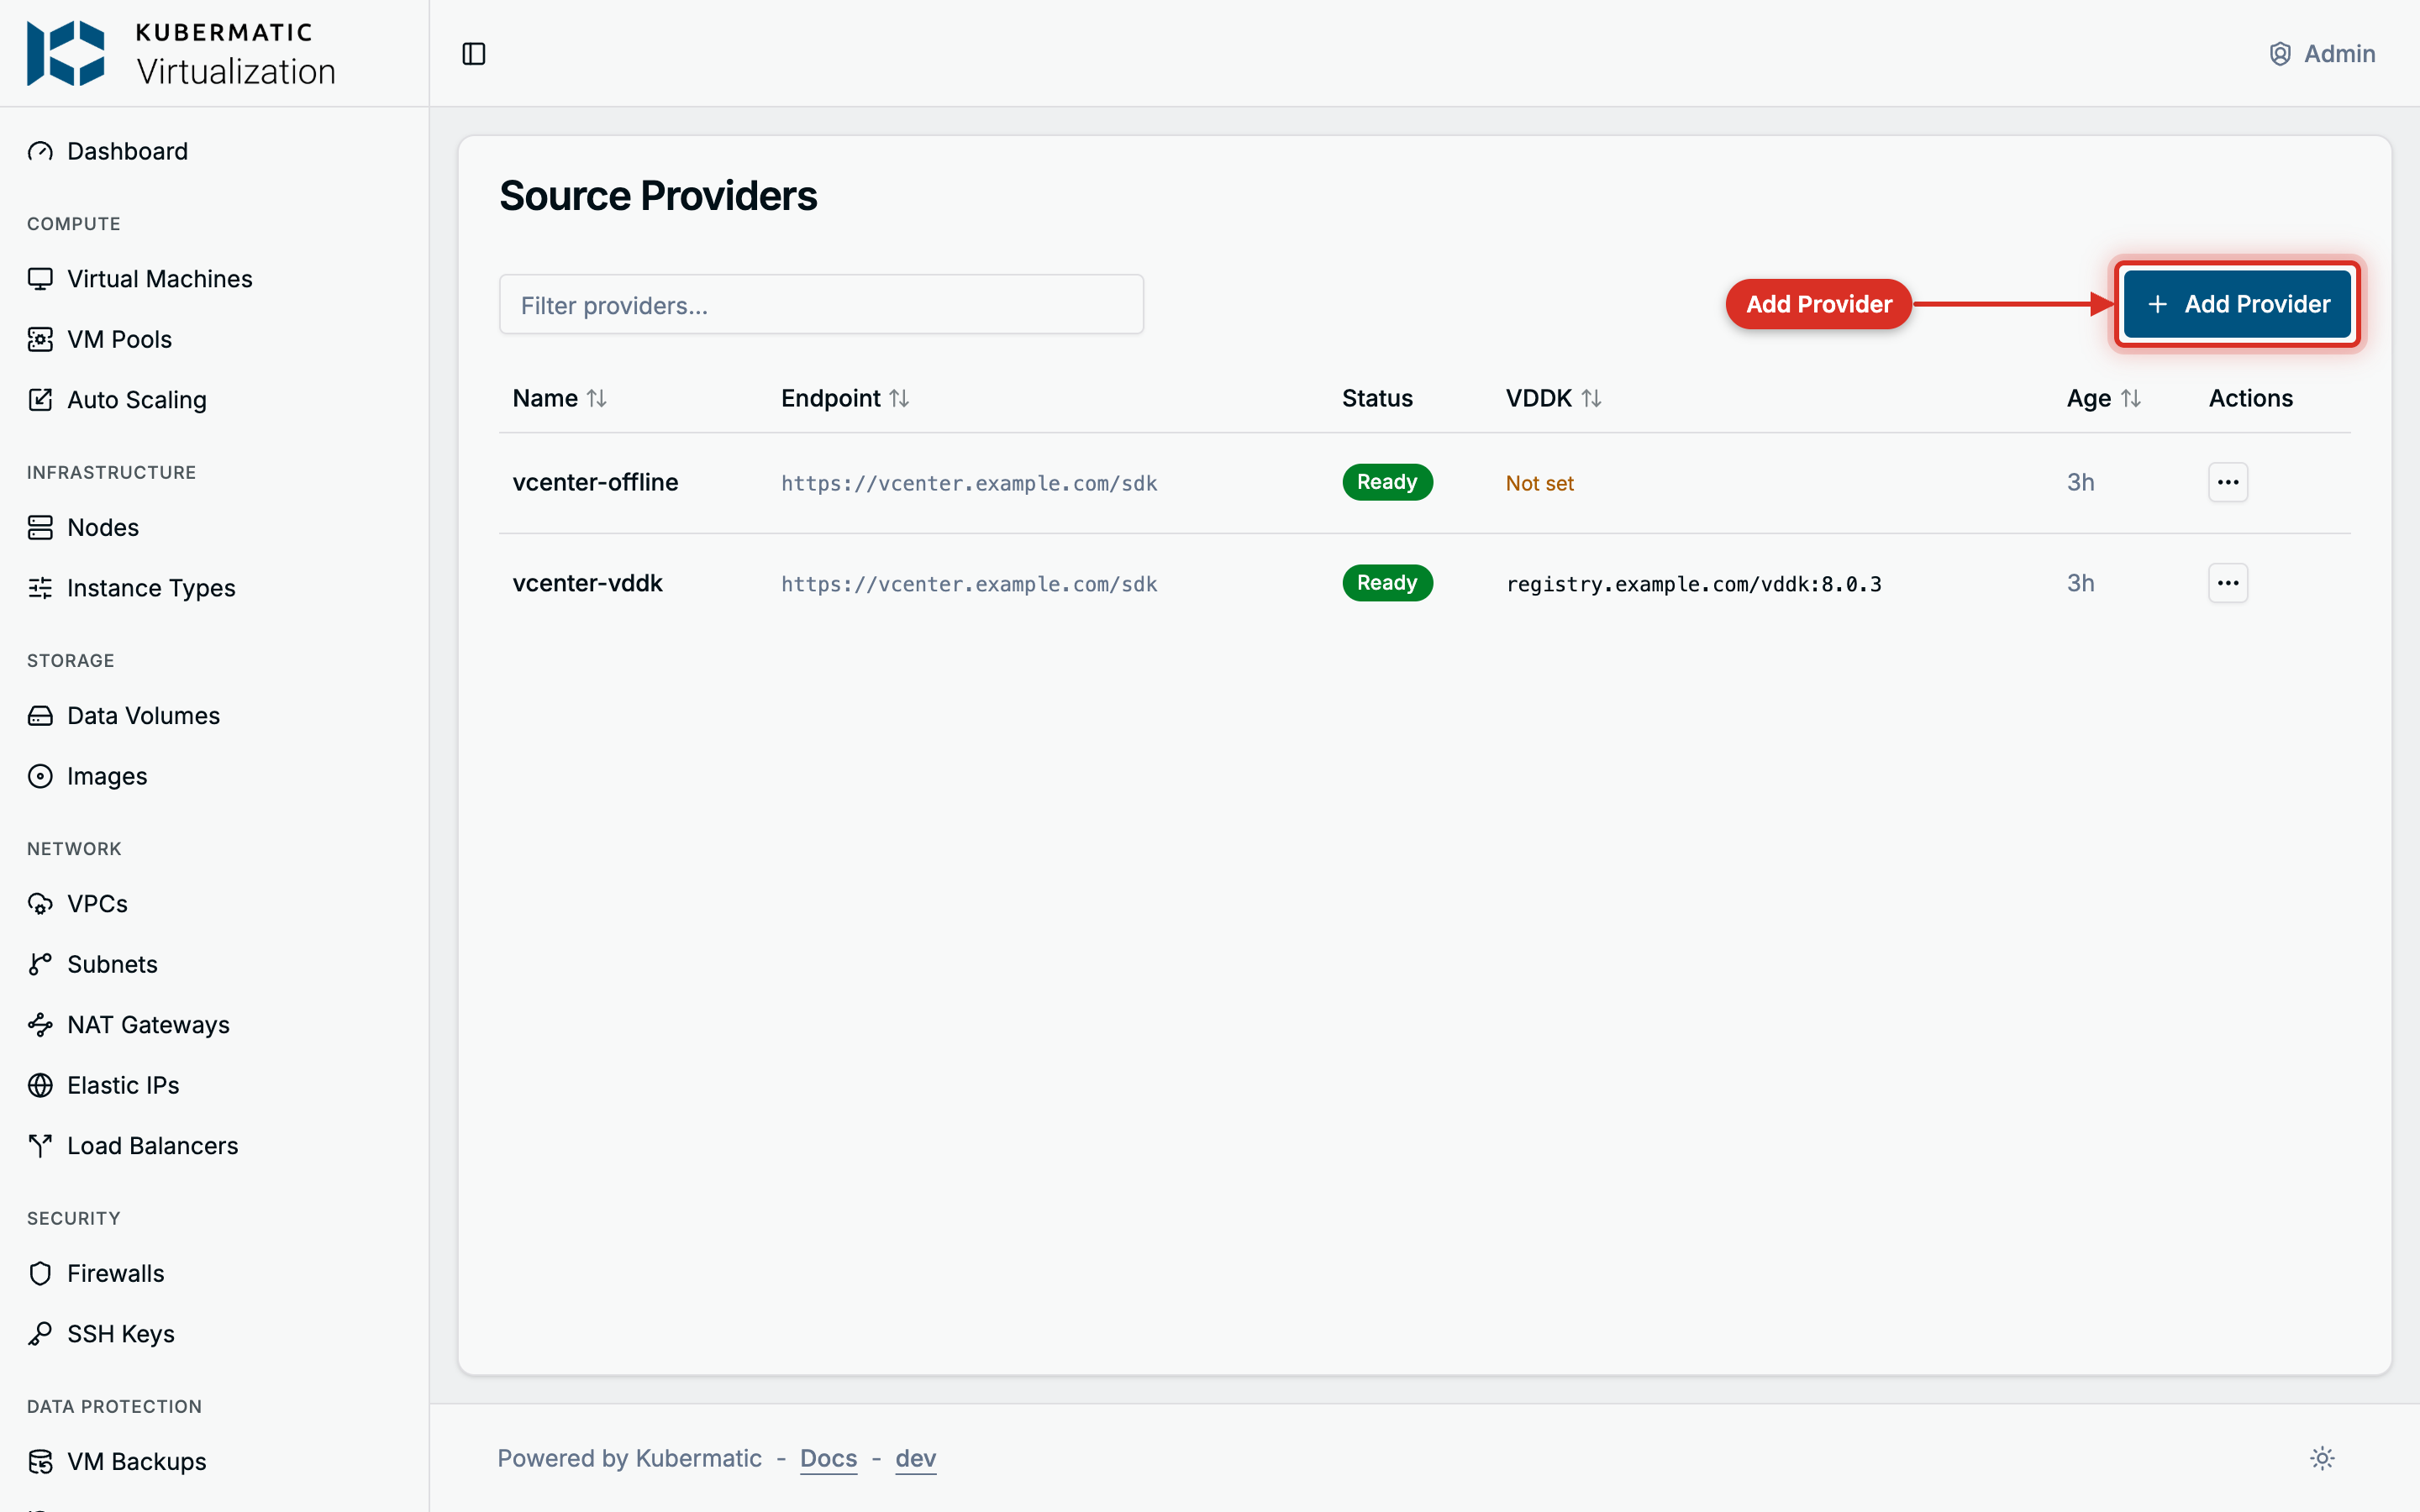Viewport: 2420px width, 1512px height.
Task: Toggle the sidebar collapse icon
Action: (474, 54)
